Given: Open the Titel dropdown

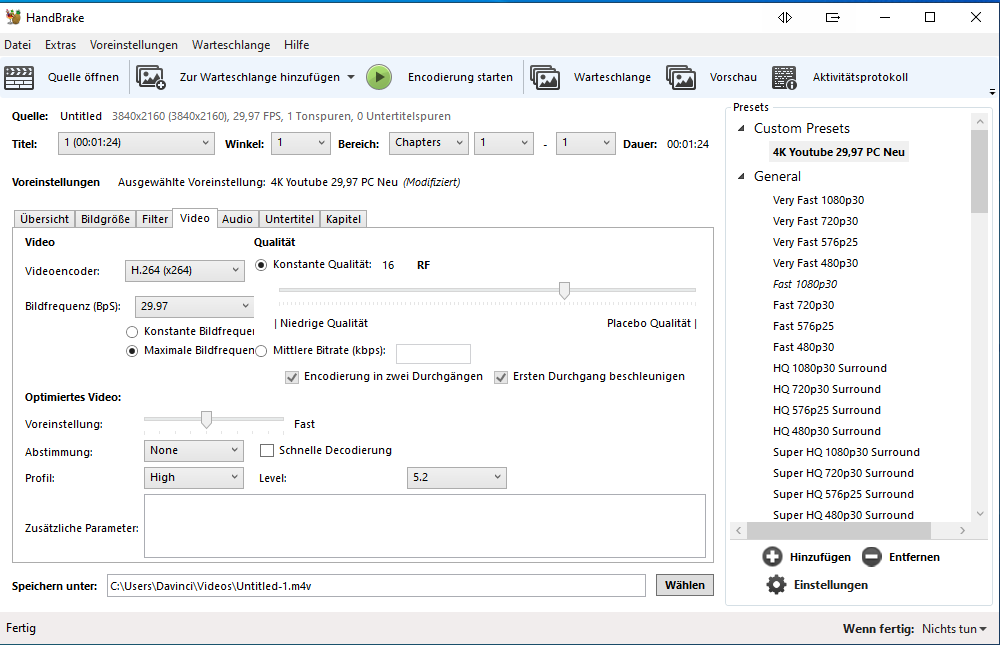Looking at the screenshot, I should tap(136, 143).
